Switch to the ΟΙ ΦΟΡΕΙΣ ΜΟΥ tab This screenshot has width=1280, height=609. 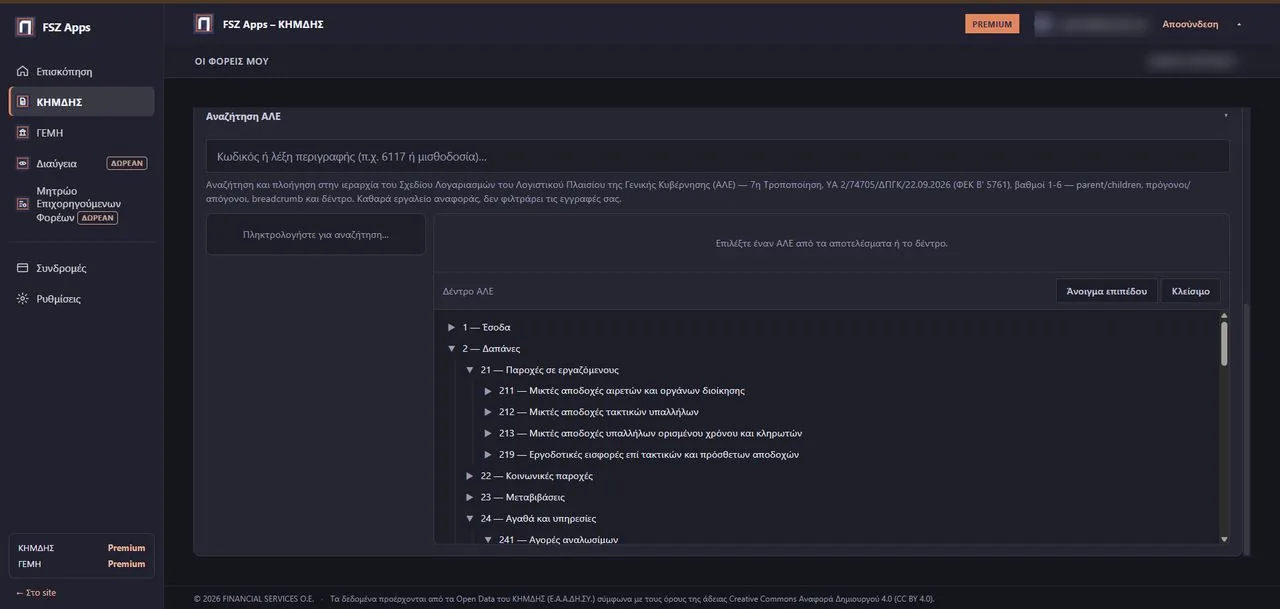click(x=232, y=62)
